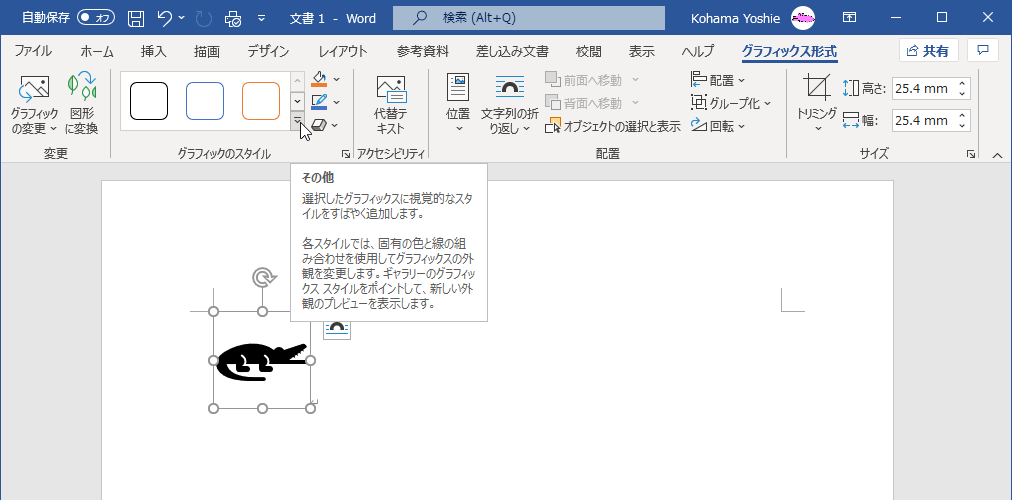The image size is (1012, 500).
Task: Switch to the デザイン tab
Action: (x=268, y=52)
